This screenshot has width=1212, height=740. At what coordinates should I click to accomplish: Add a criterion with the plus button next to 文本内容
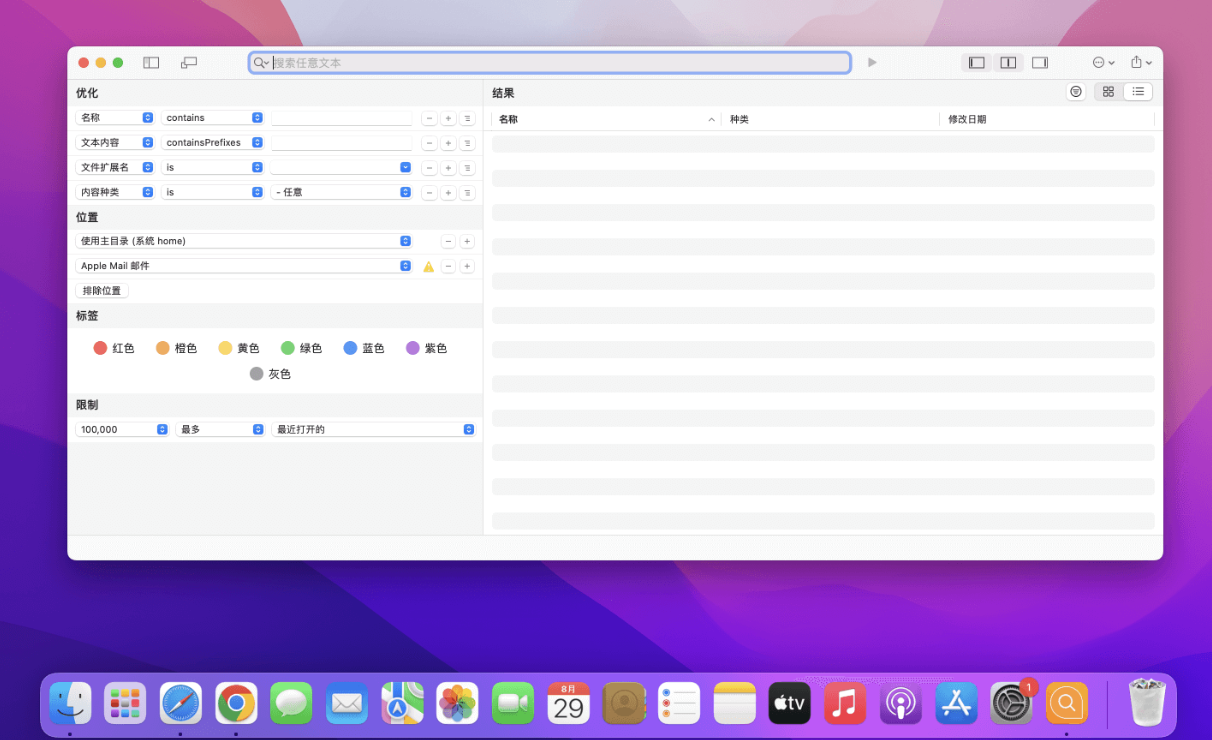click(x=448, y=142)
